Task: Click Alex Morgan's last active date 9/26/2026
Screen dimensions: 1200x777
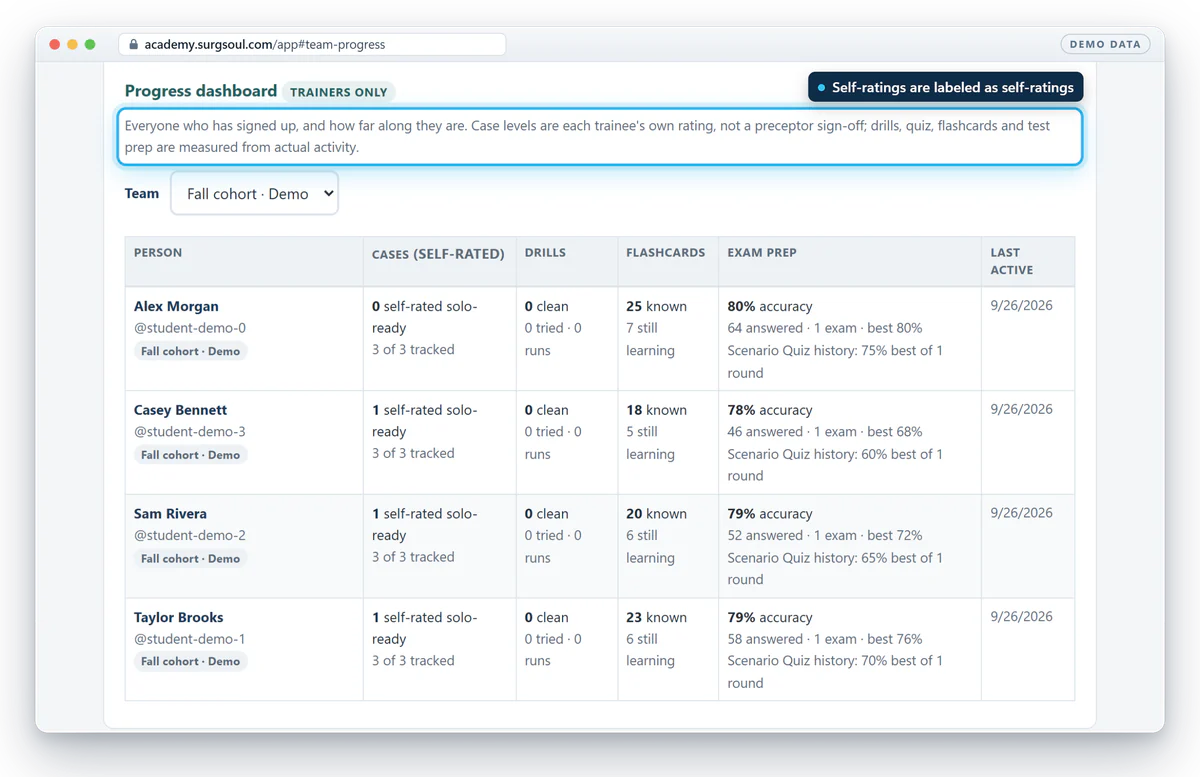Action: click(1021, 305)
